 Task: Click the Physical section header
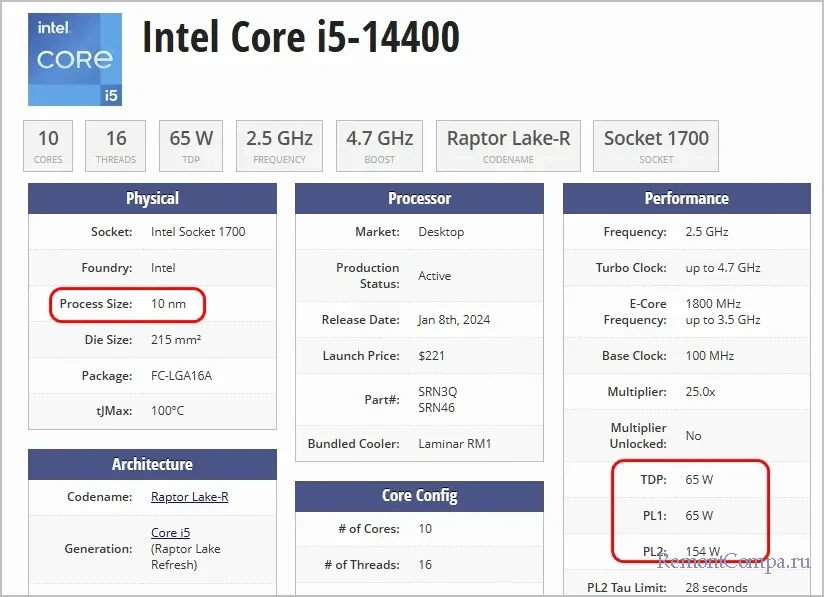click(x=152, y=199)
